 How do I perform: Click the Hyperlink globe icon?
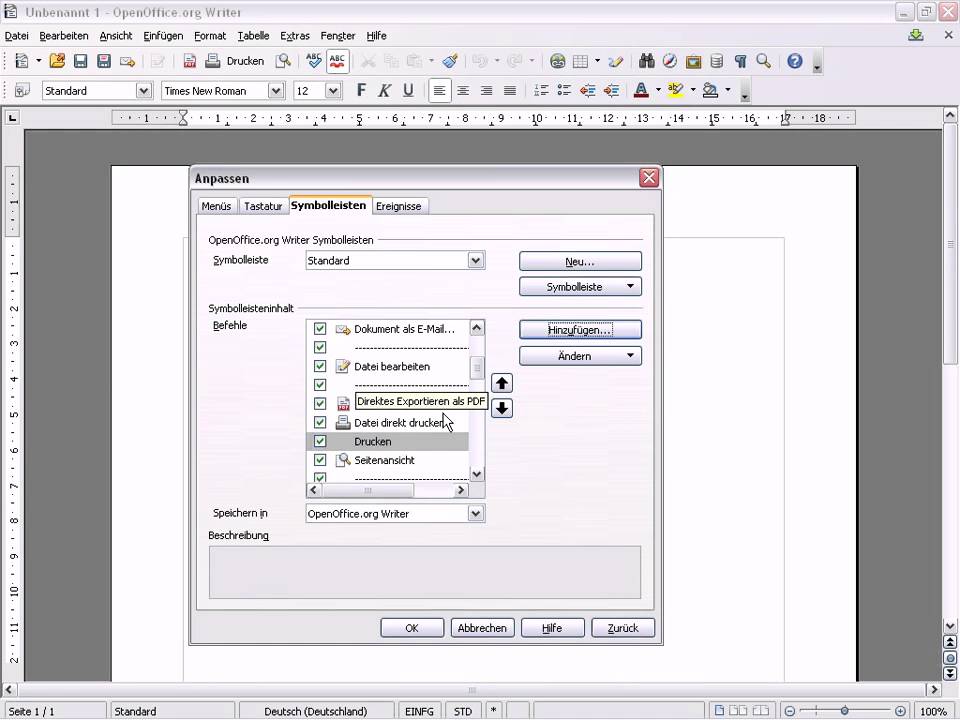pyautogui.click(x=557, y=61)
